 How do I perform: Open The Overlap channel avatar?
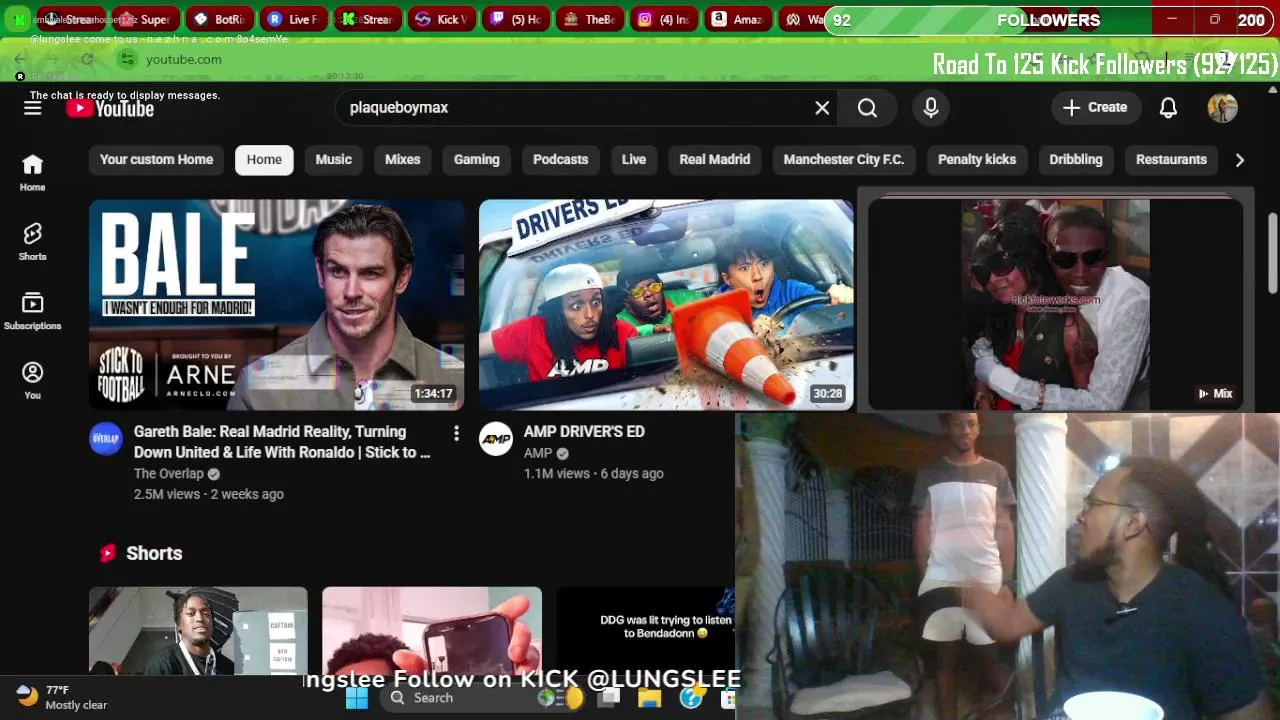106,439
